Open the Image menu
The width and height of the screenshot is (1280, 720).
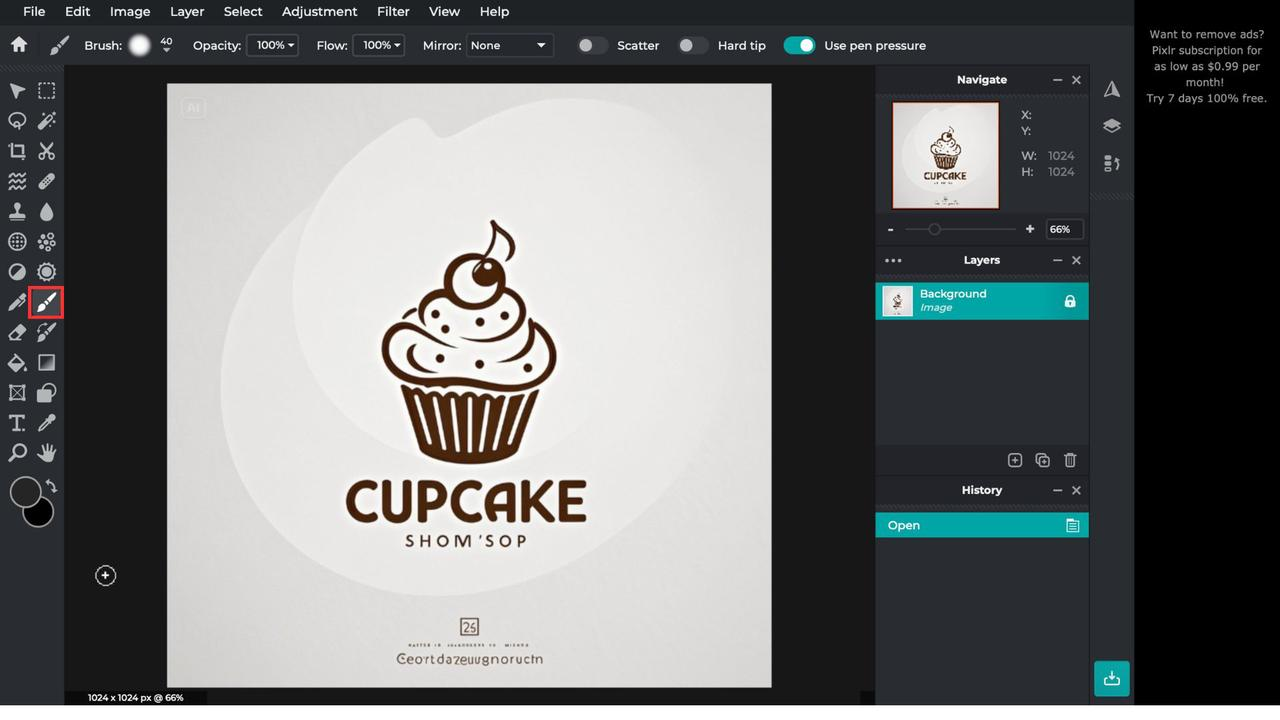point(130,12)
